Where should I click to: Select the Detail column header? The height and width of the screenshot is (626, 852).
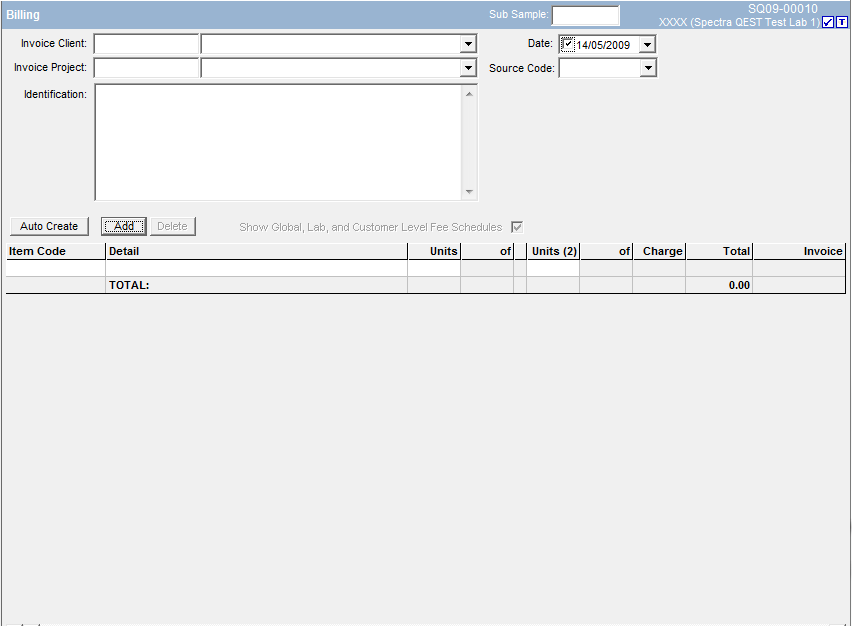(256, 251)
